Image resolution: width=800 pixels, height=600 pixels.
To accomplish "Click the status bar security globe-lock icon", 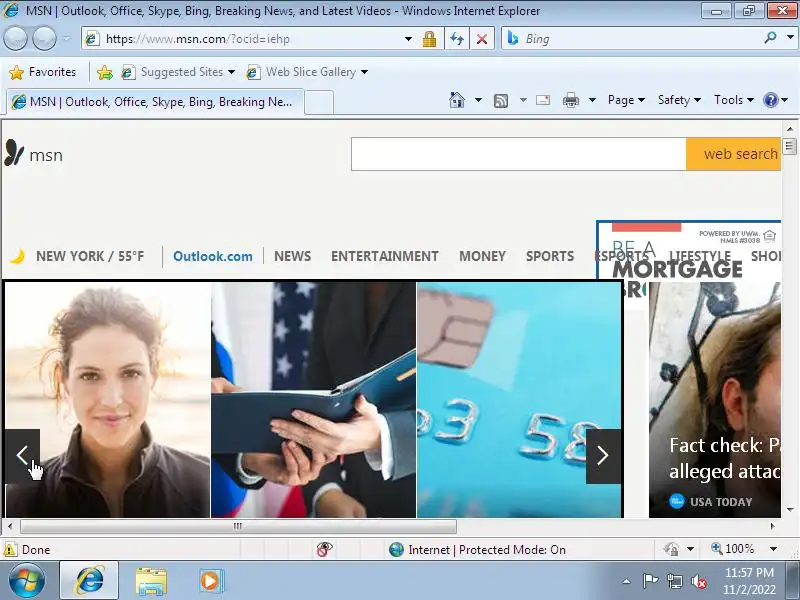I will click(x=671, y=549).
